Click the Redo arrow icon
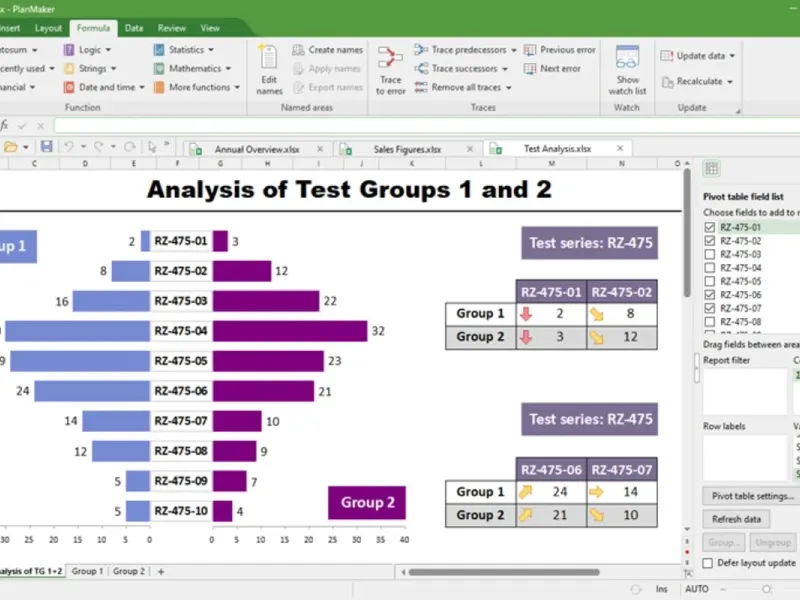Image resolution: width=800 pixels, height=600 pixels. coord(99,147)
